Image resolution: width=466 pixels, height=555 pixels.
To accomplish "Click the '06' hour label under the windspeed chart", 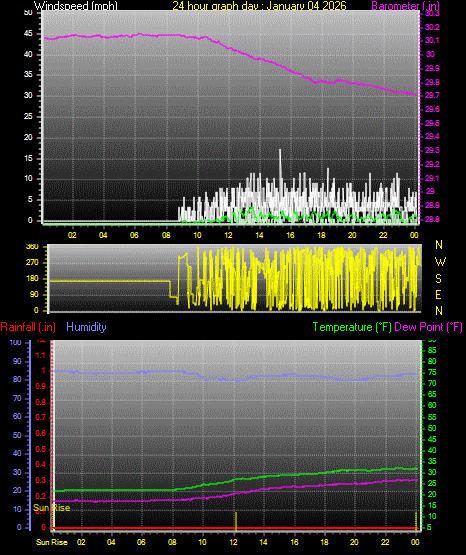I will [134, 235].
